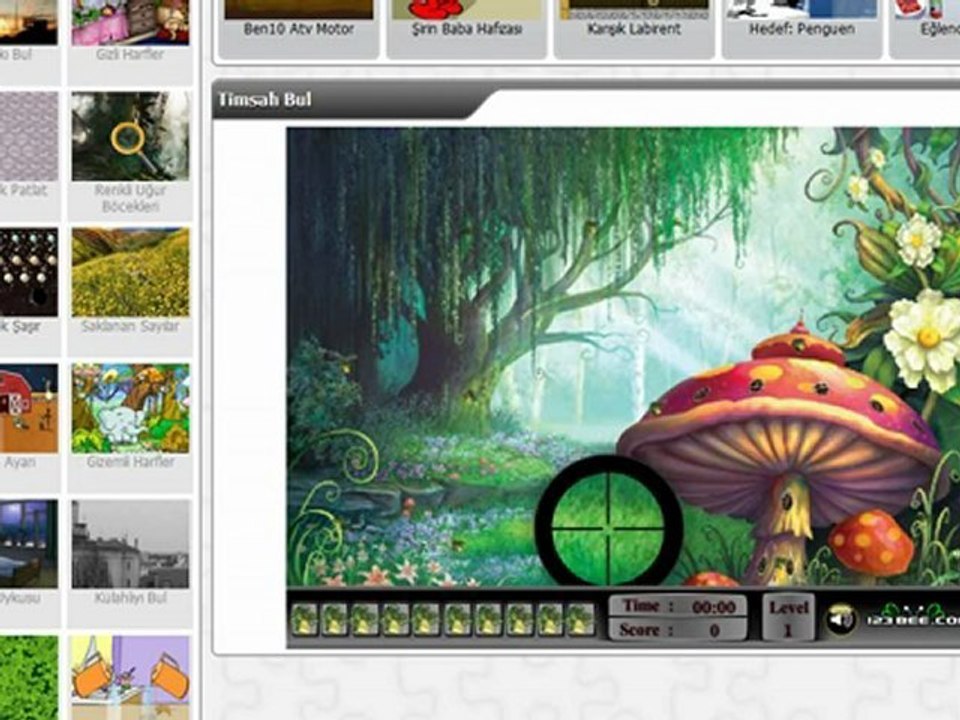Click the first crocodile slot in the game bar

point(304,618)
